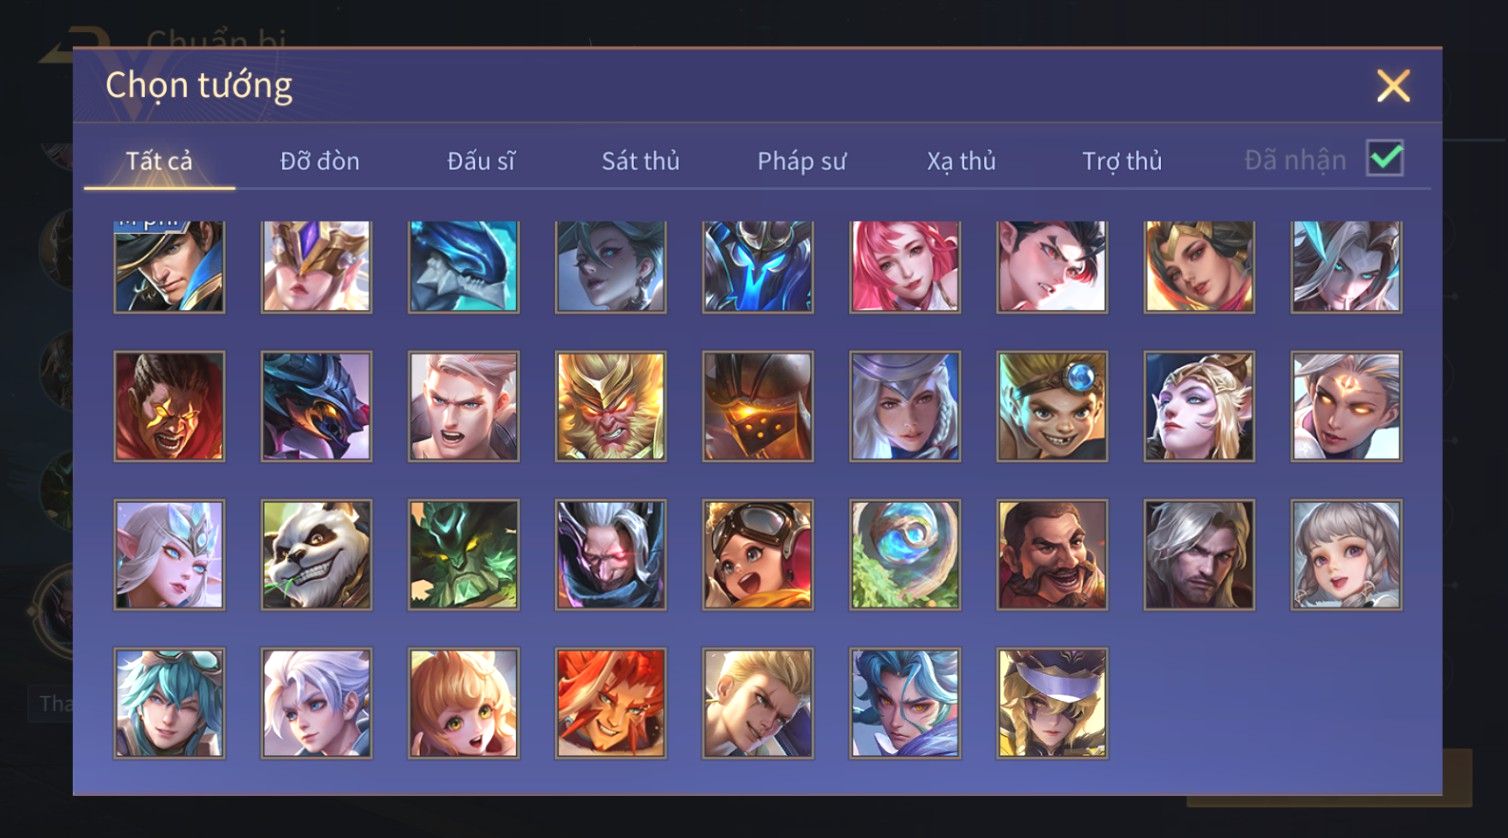The image size is (1508, 838).
Task: Select the panda hero portrait
Action: (x=316, y=555)
